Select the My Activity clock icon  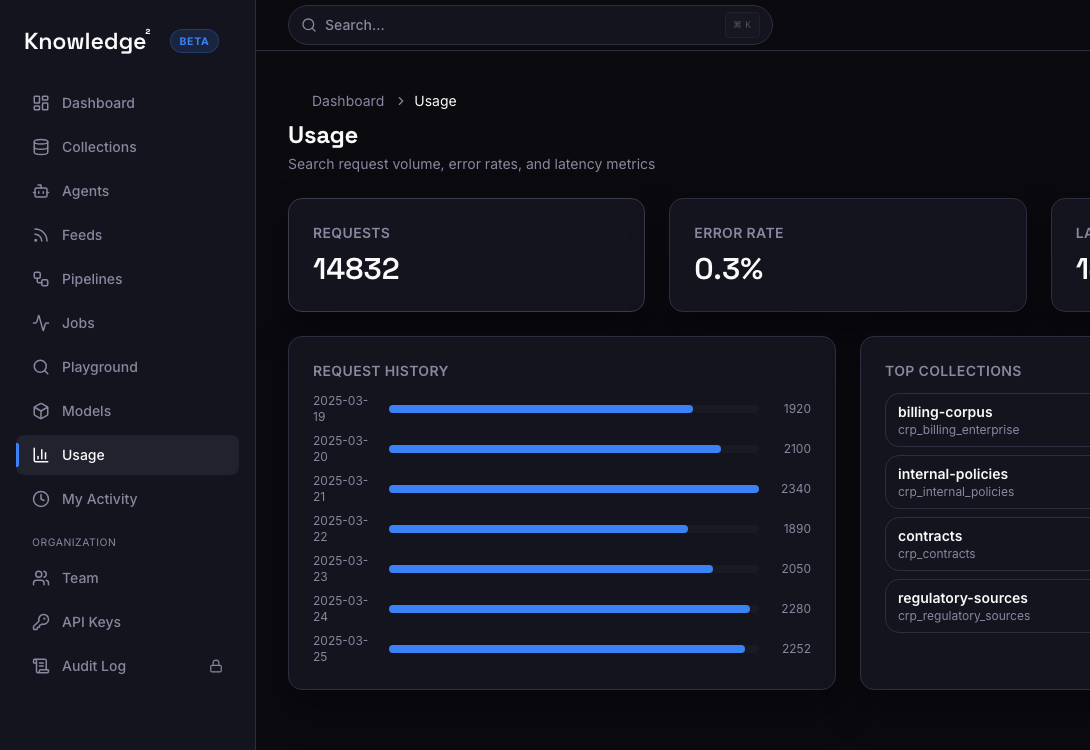40,499
